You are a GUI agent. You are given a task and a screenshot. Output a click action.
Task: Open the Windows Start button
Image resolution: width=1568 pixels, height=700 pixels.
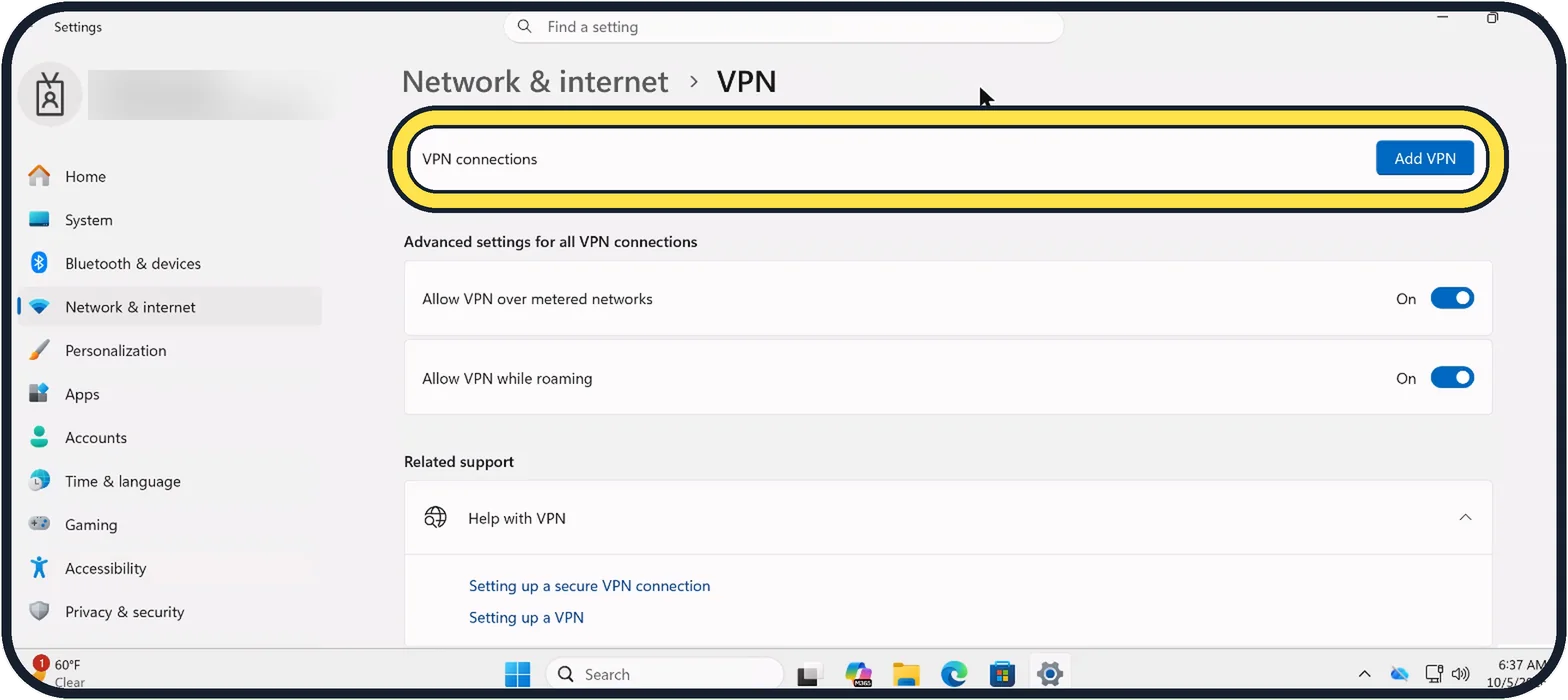(518, 675)
